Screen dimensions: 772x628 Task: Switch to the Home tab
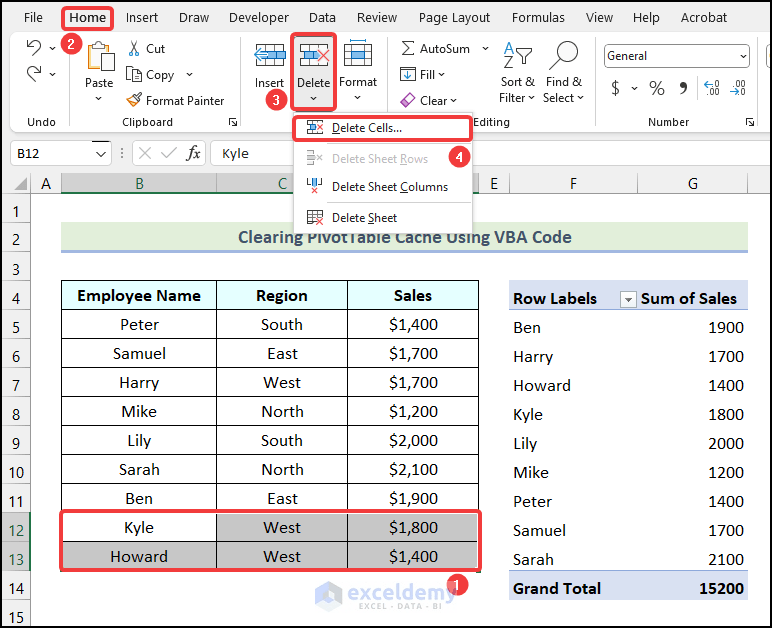tap(88, 18)
